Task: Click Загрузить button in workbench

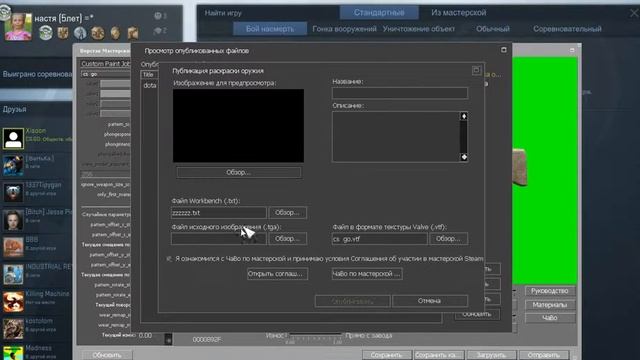Action: tap(491, 355)
